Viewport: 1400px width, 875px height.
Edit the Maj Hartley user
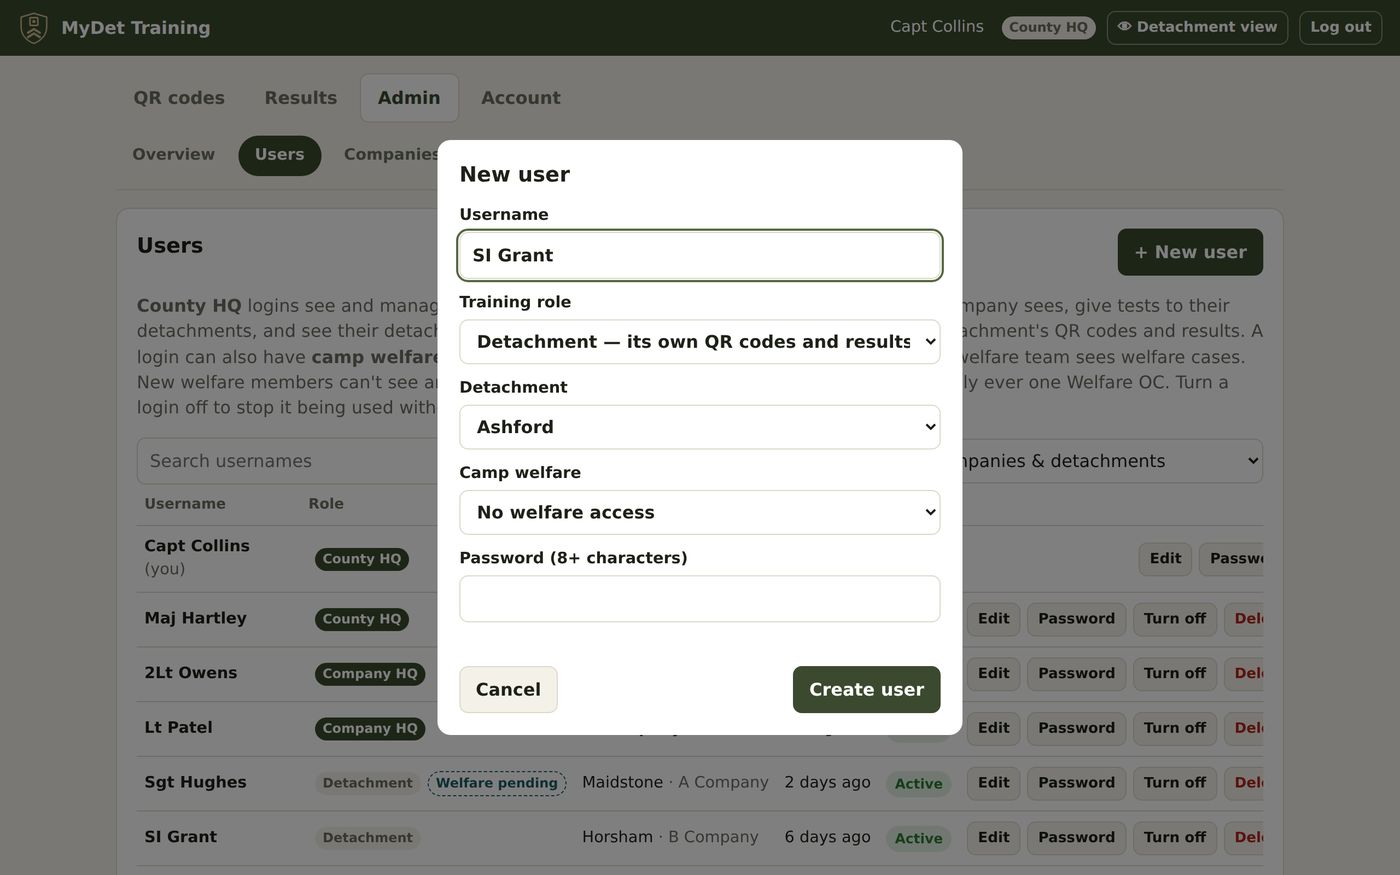coord(994,619)
